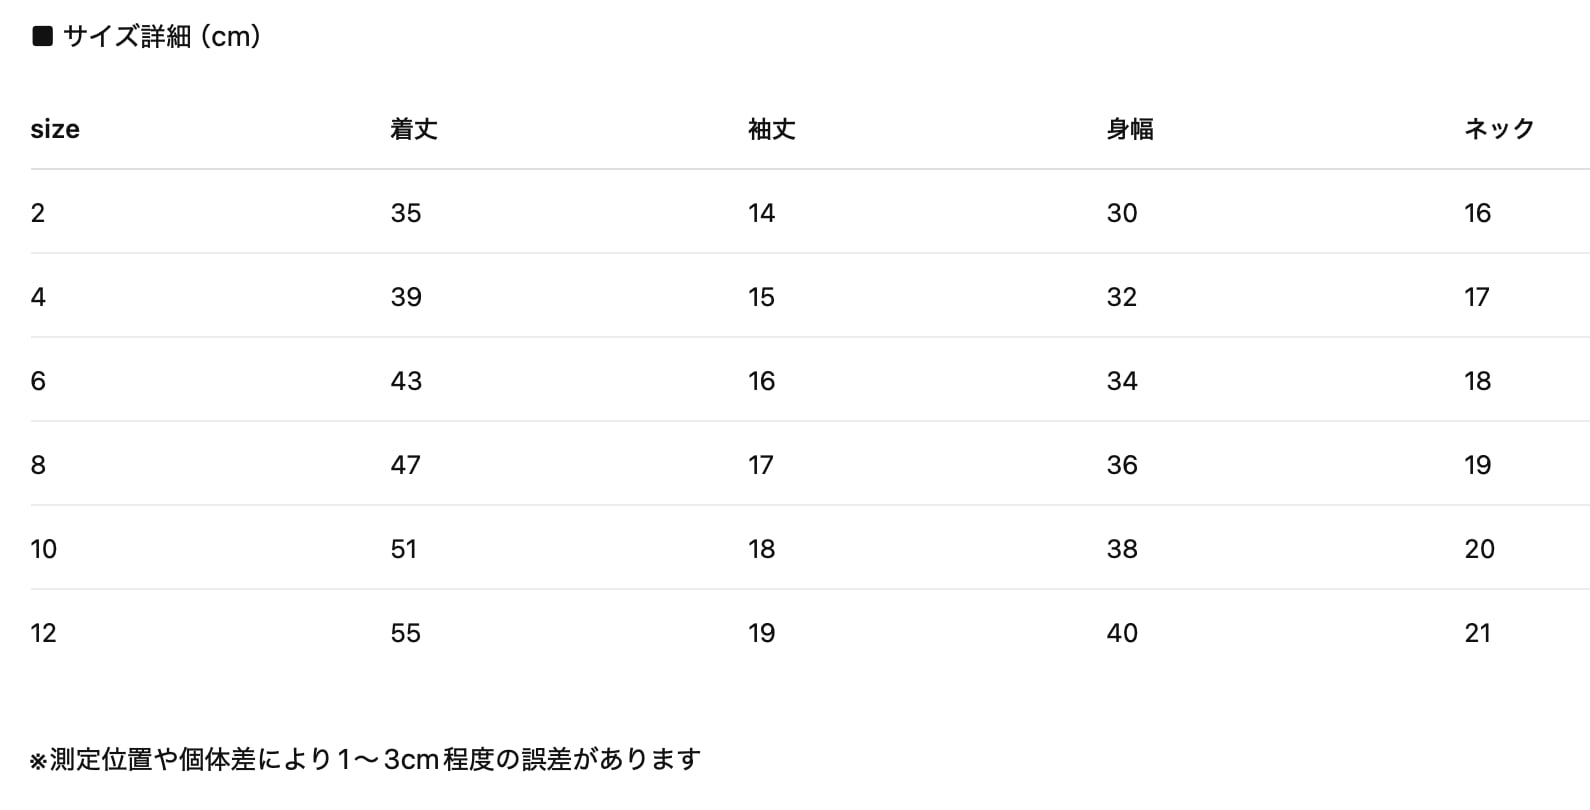1590x810 pixels.
Task: Select 身幅 value 40 in size 12 row
Action: [x=1122, y=633]
